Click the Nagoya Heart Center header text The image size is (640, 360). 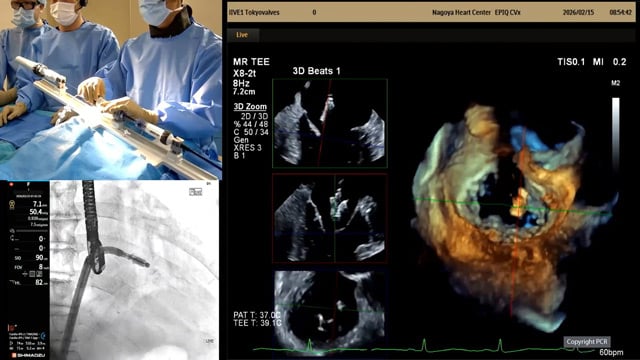coord(461,13)
